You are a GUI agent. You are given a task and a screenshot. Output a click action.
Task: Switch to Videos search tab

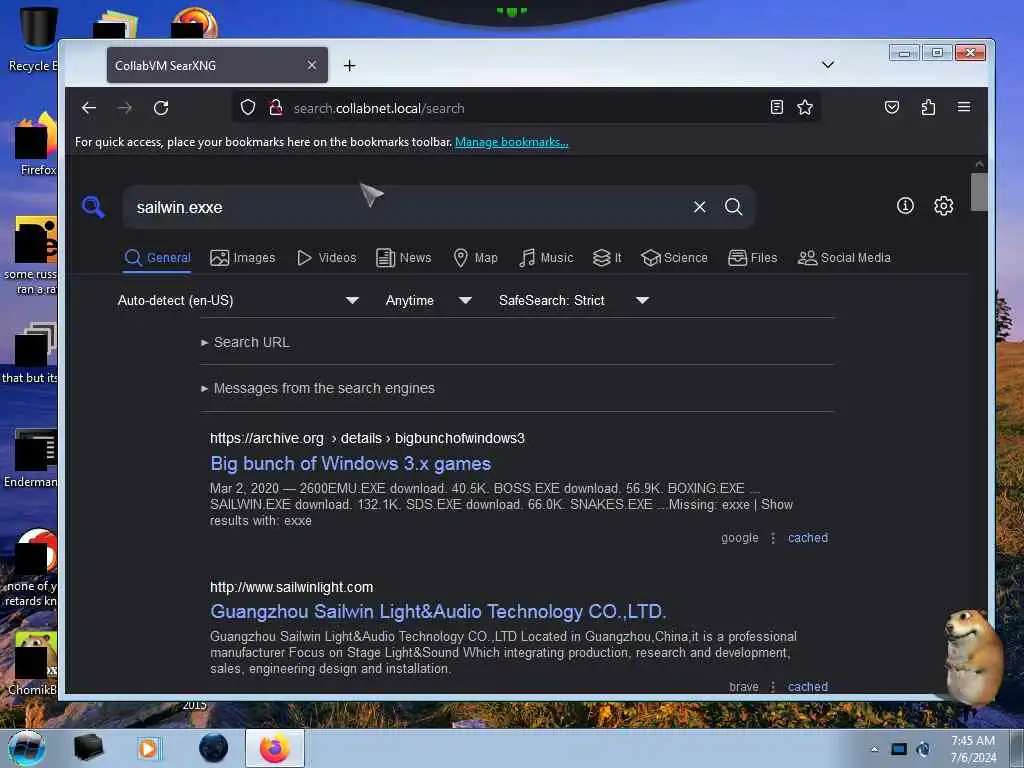click(x=327, y=258)
